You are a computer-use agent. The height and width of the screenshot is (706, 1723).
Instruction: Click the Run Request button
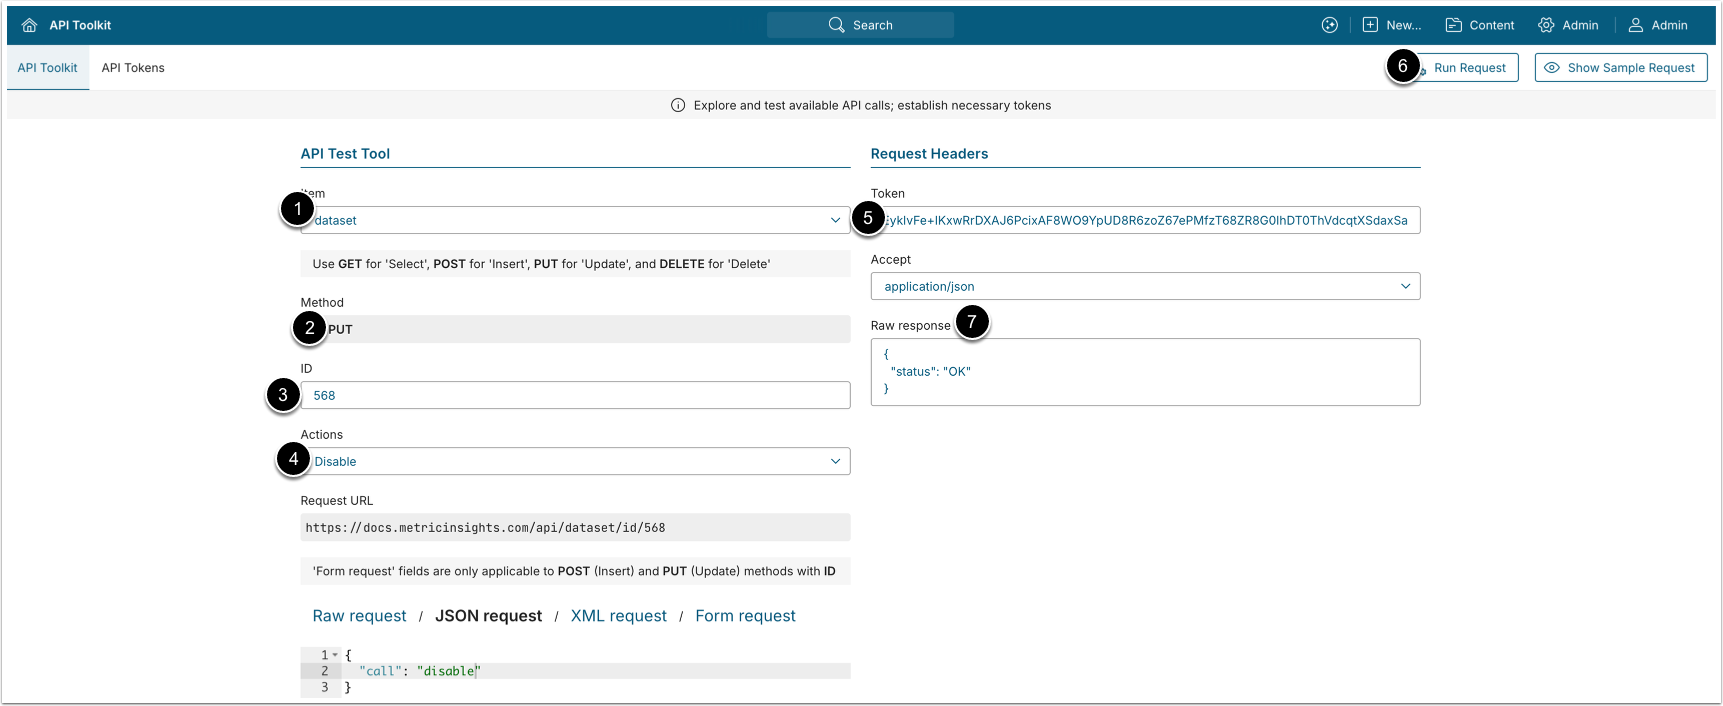point(1469,68)
